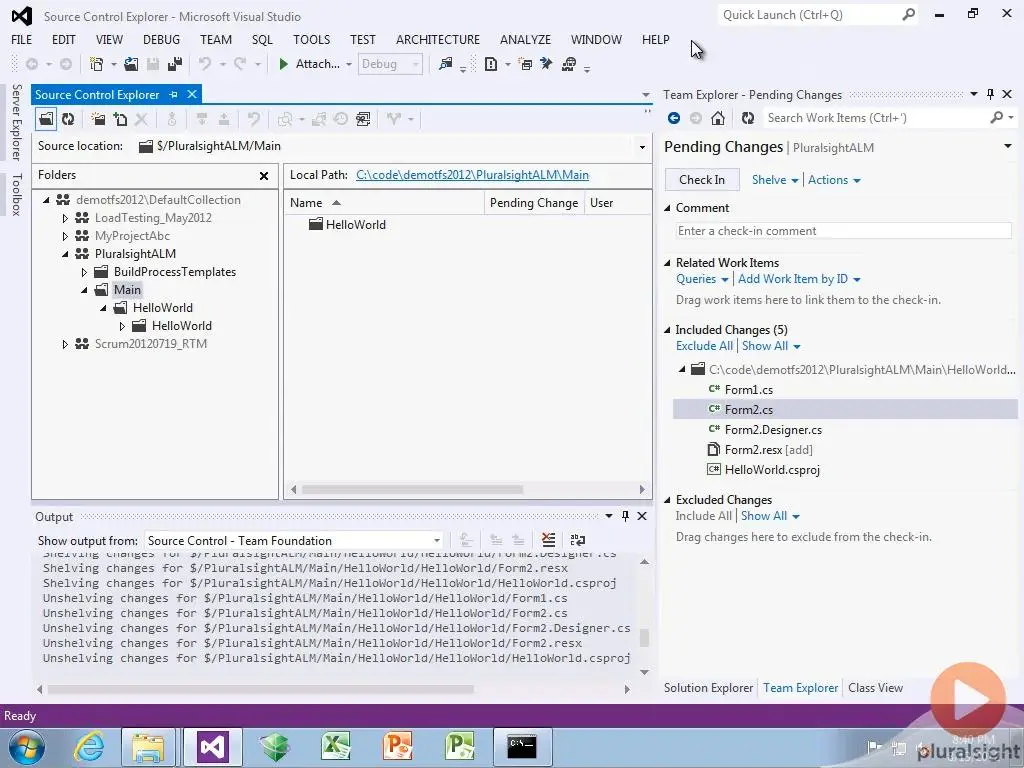The width and height of the screenshot is (1024, 768).
Task: Switch to Solution Explorer tab
Action: tap(708, 688)
